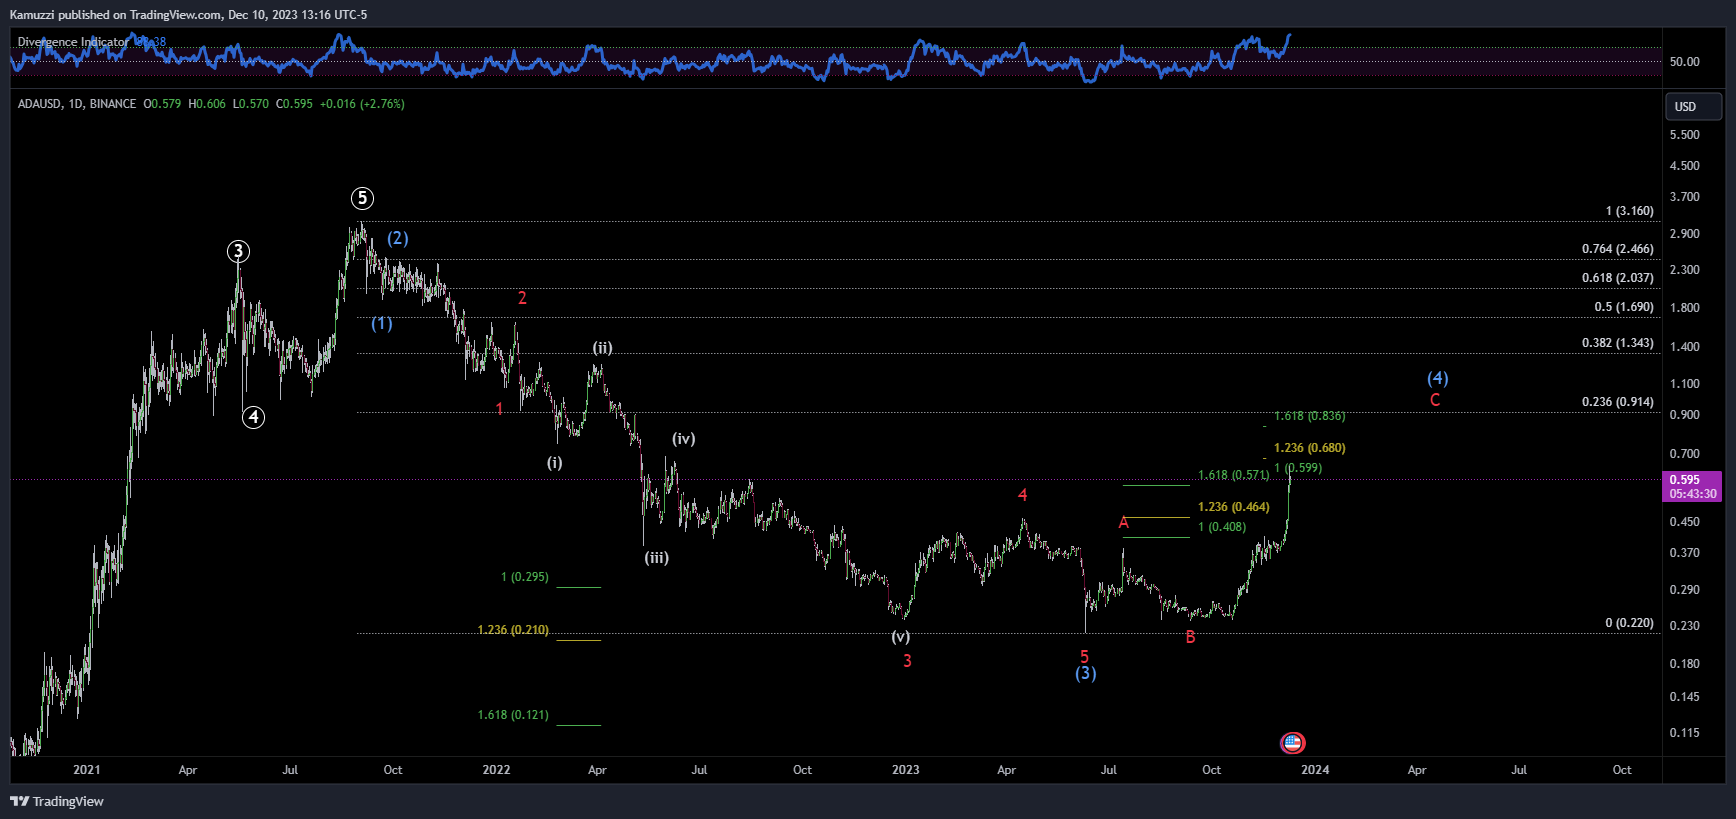Click the 2021 label on time axis
This screenshot has width=1736, height=819.
click(x=87, y=770)
